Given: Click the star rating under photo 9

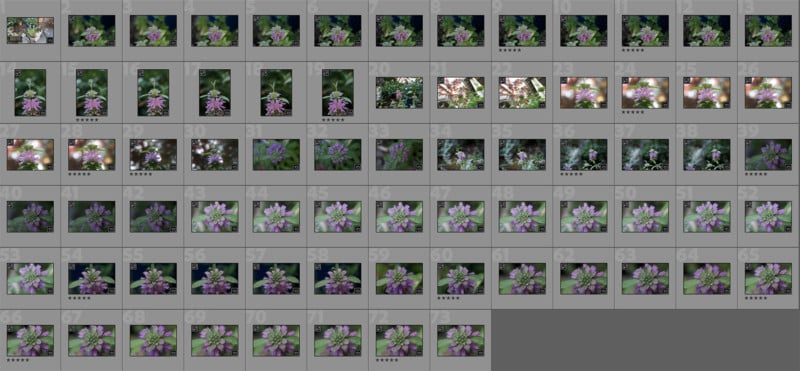Looking at the screenshot, I should point(510,50).
